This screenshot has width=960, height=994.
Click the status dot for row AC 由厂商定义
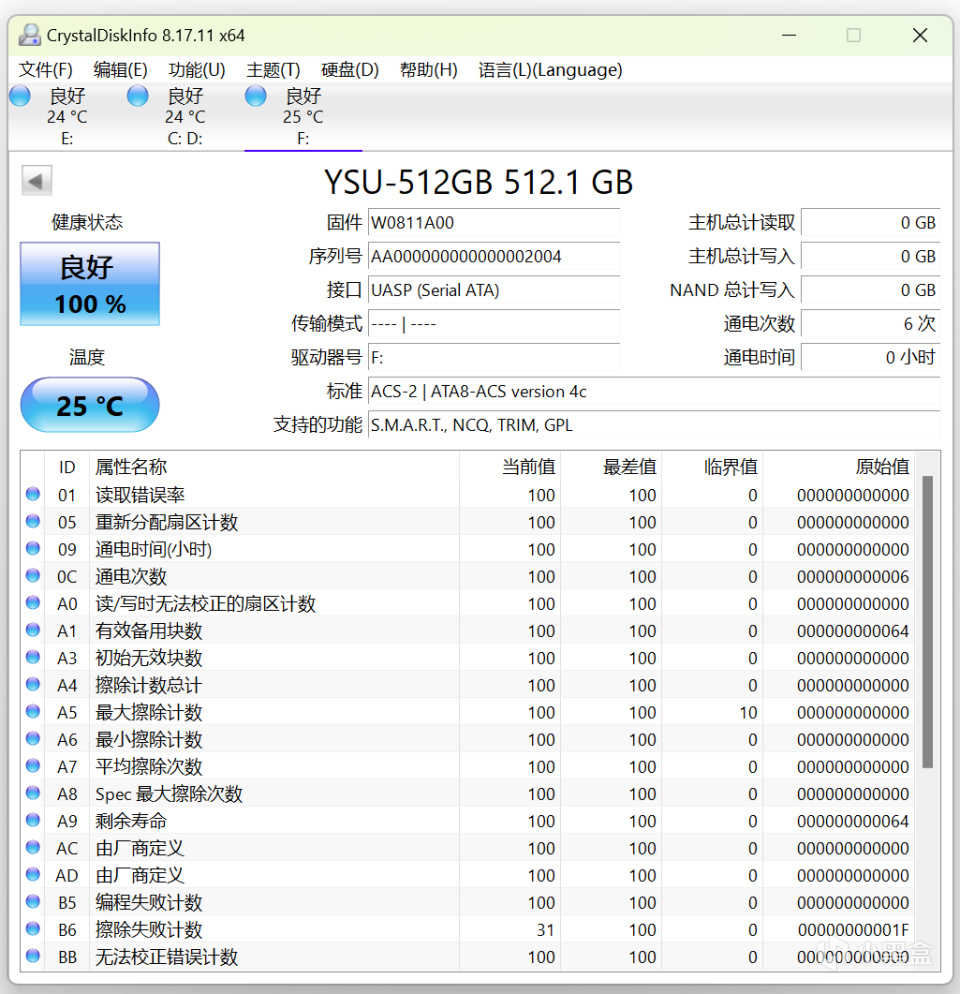click(33, 848)
